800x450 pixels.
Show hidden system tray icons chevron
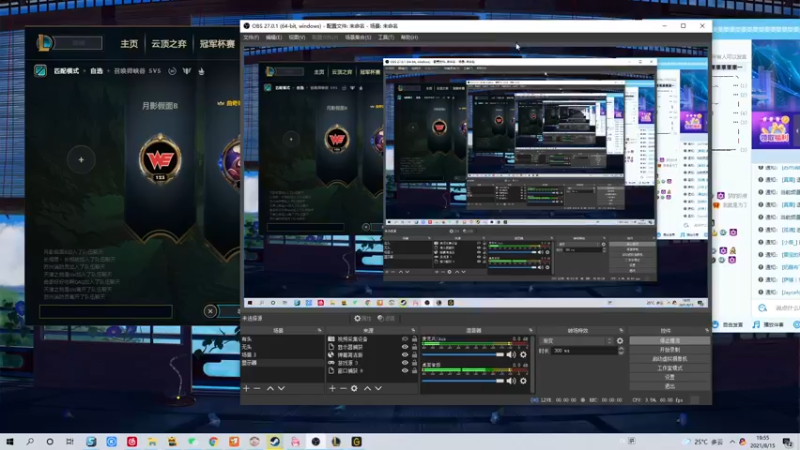click(732, 441)
